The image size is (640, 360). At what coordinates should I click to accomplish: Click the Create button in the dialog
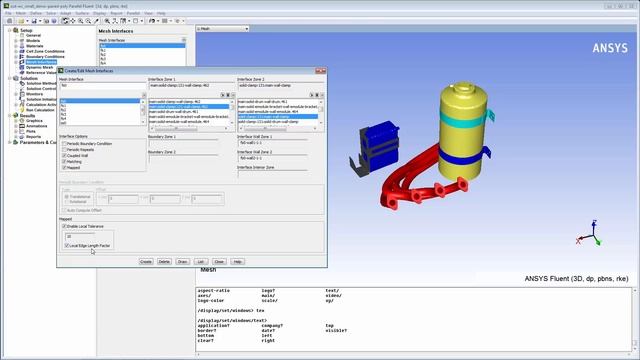tap(146, 262)
